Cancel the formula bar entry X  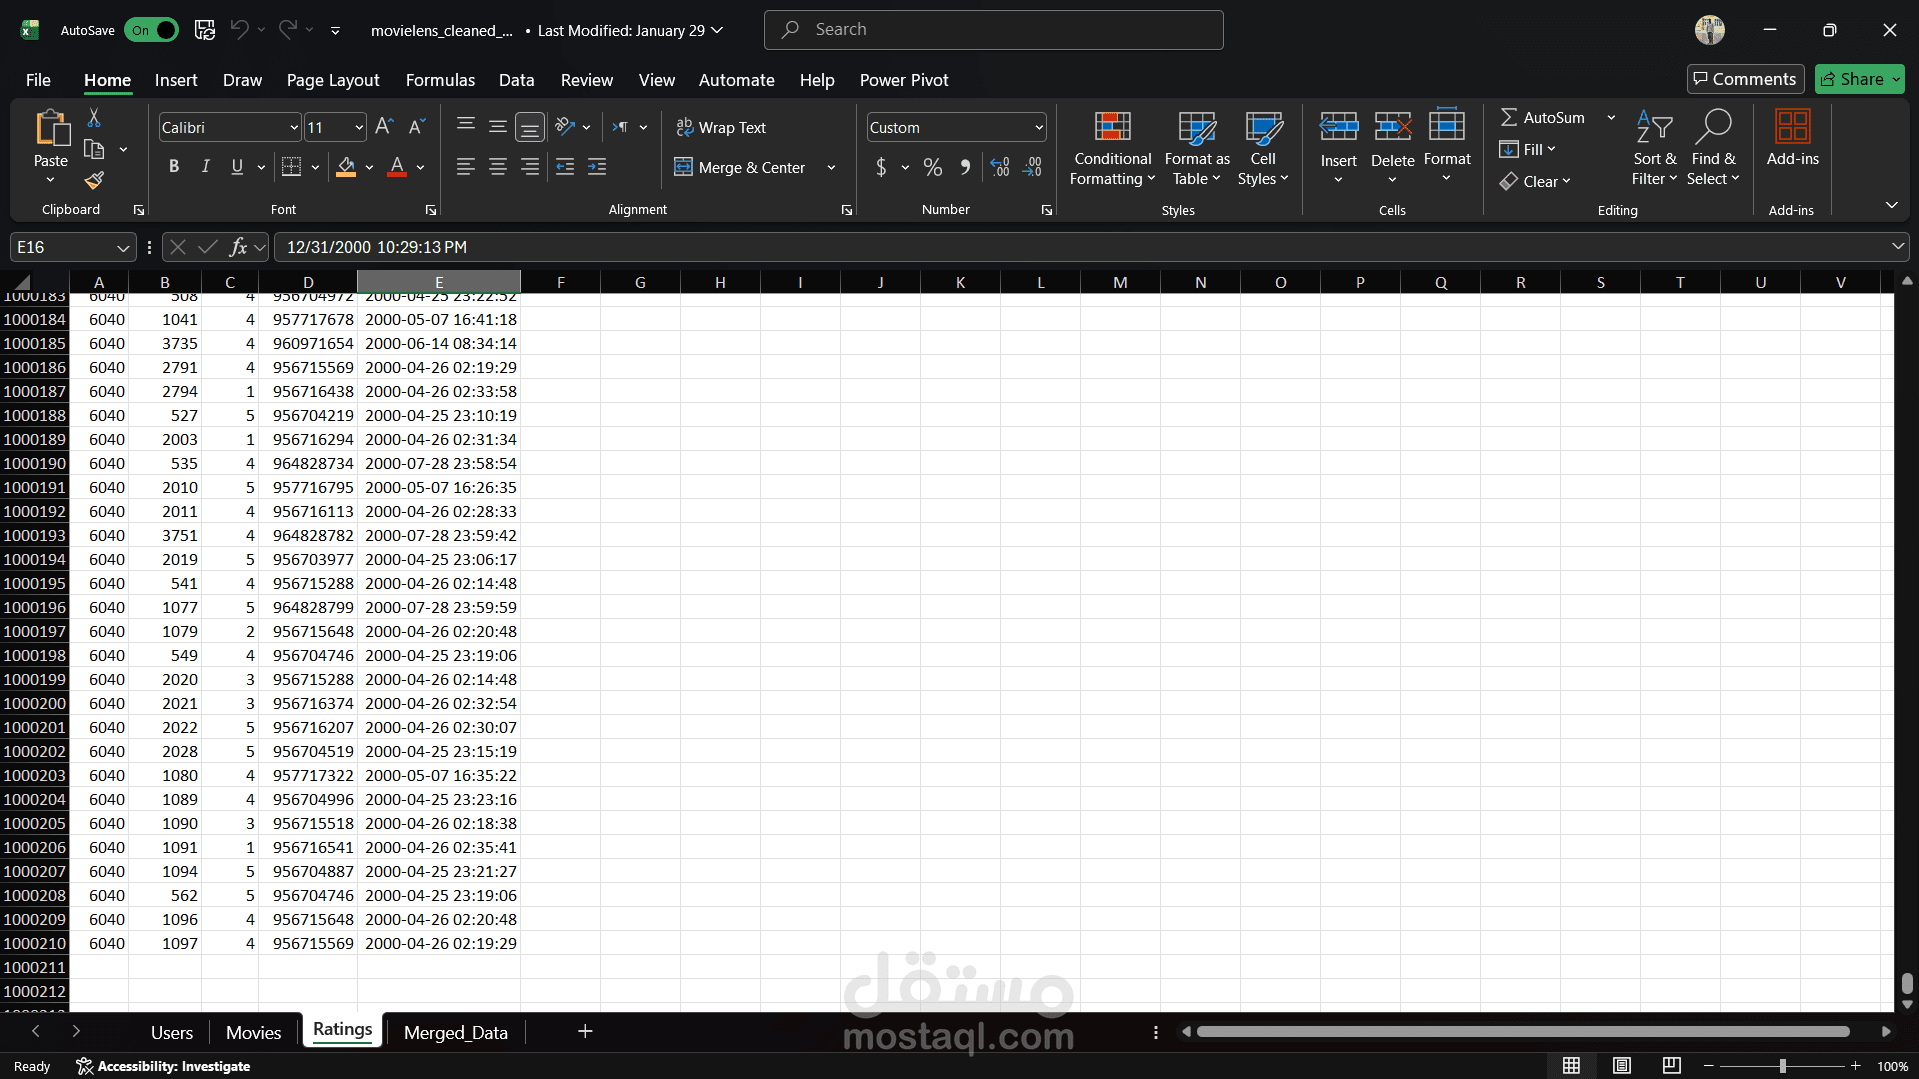pos(178,247)
